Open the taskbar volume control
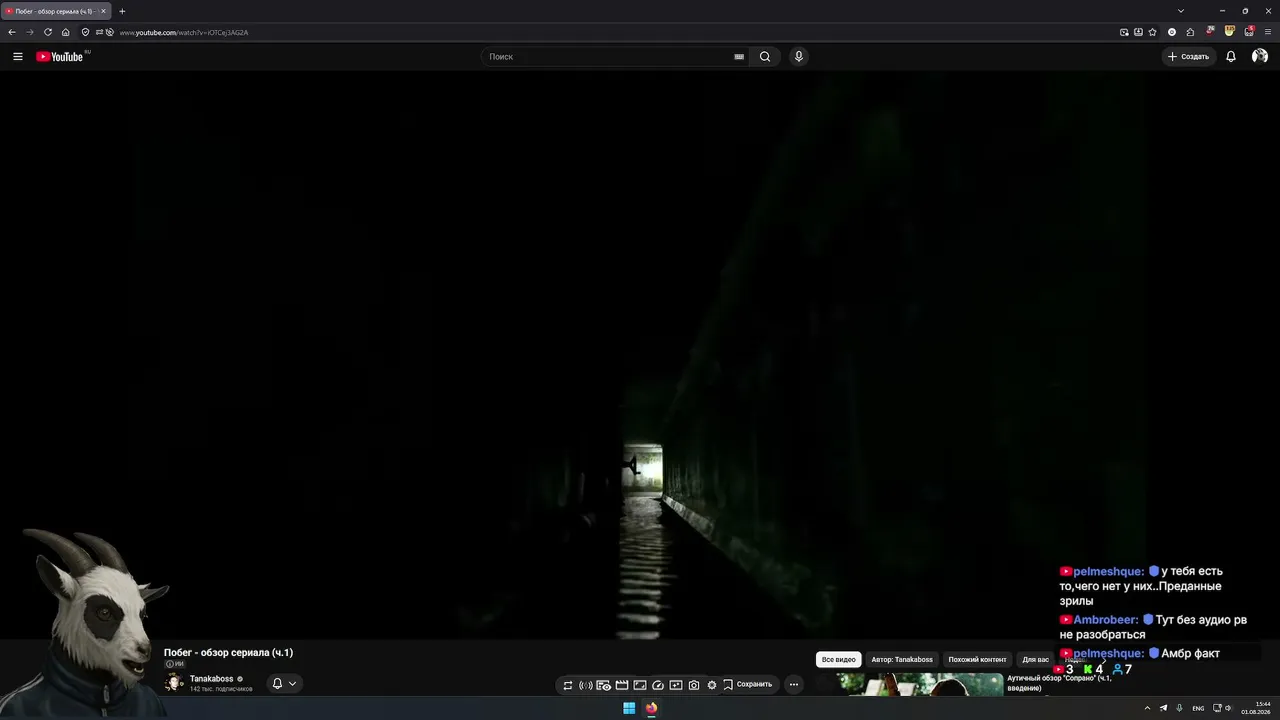1280x720 pixels. [1229, 708]
